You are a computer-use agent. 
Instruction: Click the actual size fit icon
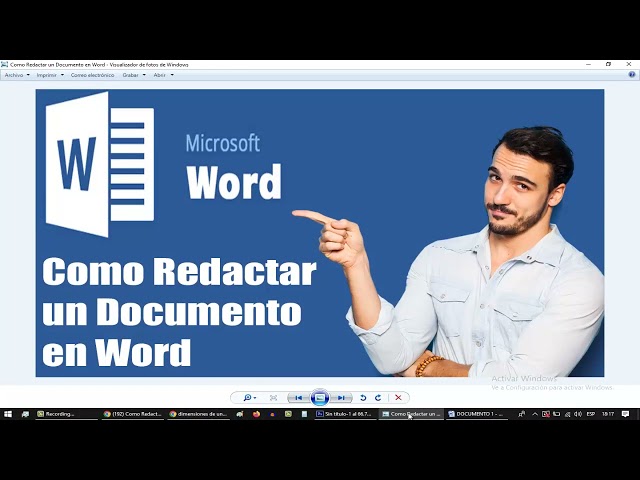pyautogui.click(x=273, y=398)
